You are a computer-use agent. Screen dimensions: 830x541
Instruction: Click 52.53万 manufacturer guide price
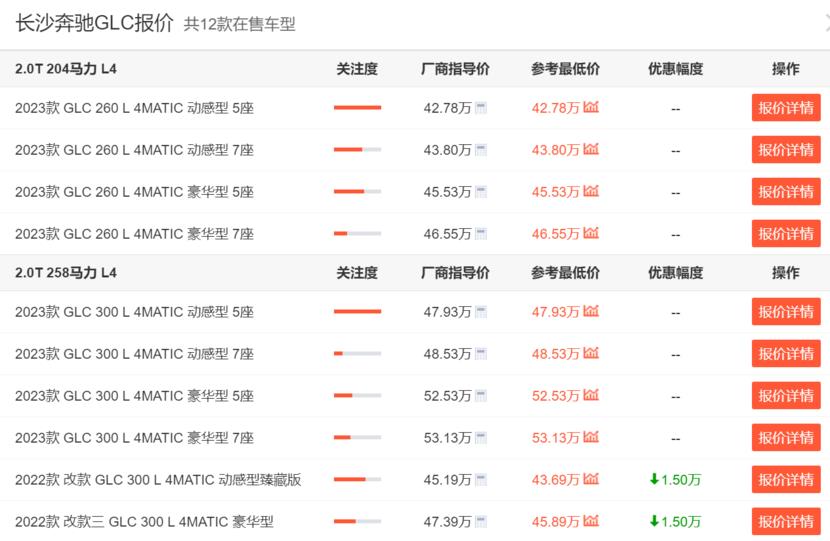(x=447, y=395)
